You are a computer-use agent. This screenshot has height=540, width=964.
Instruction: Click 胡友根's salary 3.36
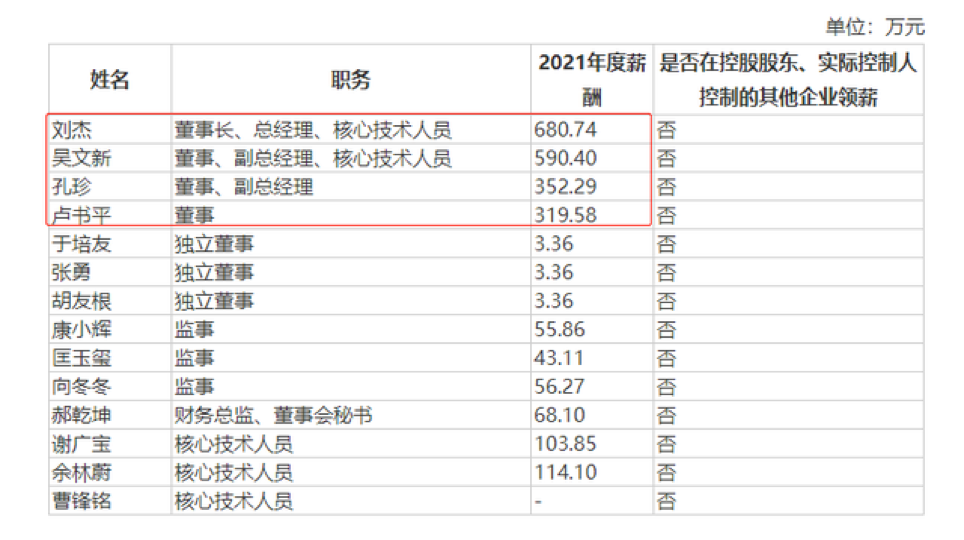point(554,301)
